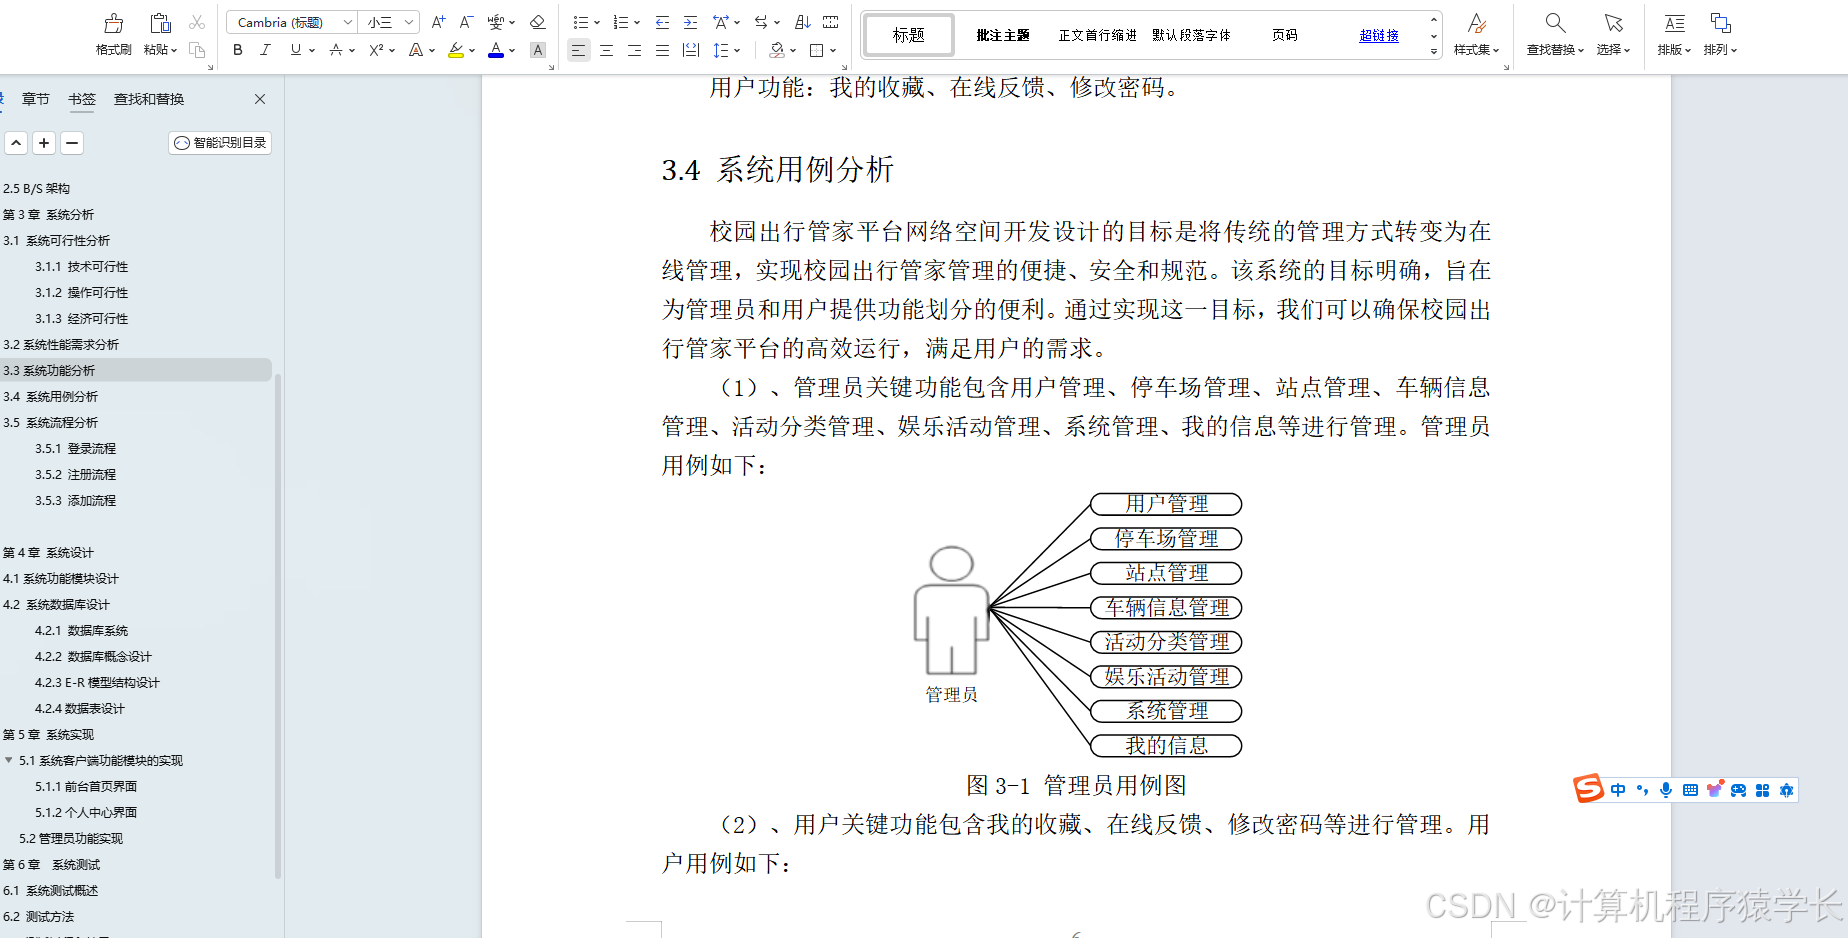Open highlight color dropdown arrow

pos(472,51)
